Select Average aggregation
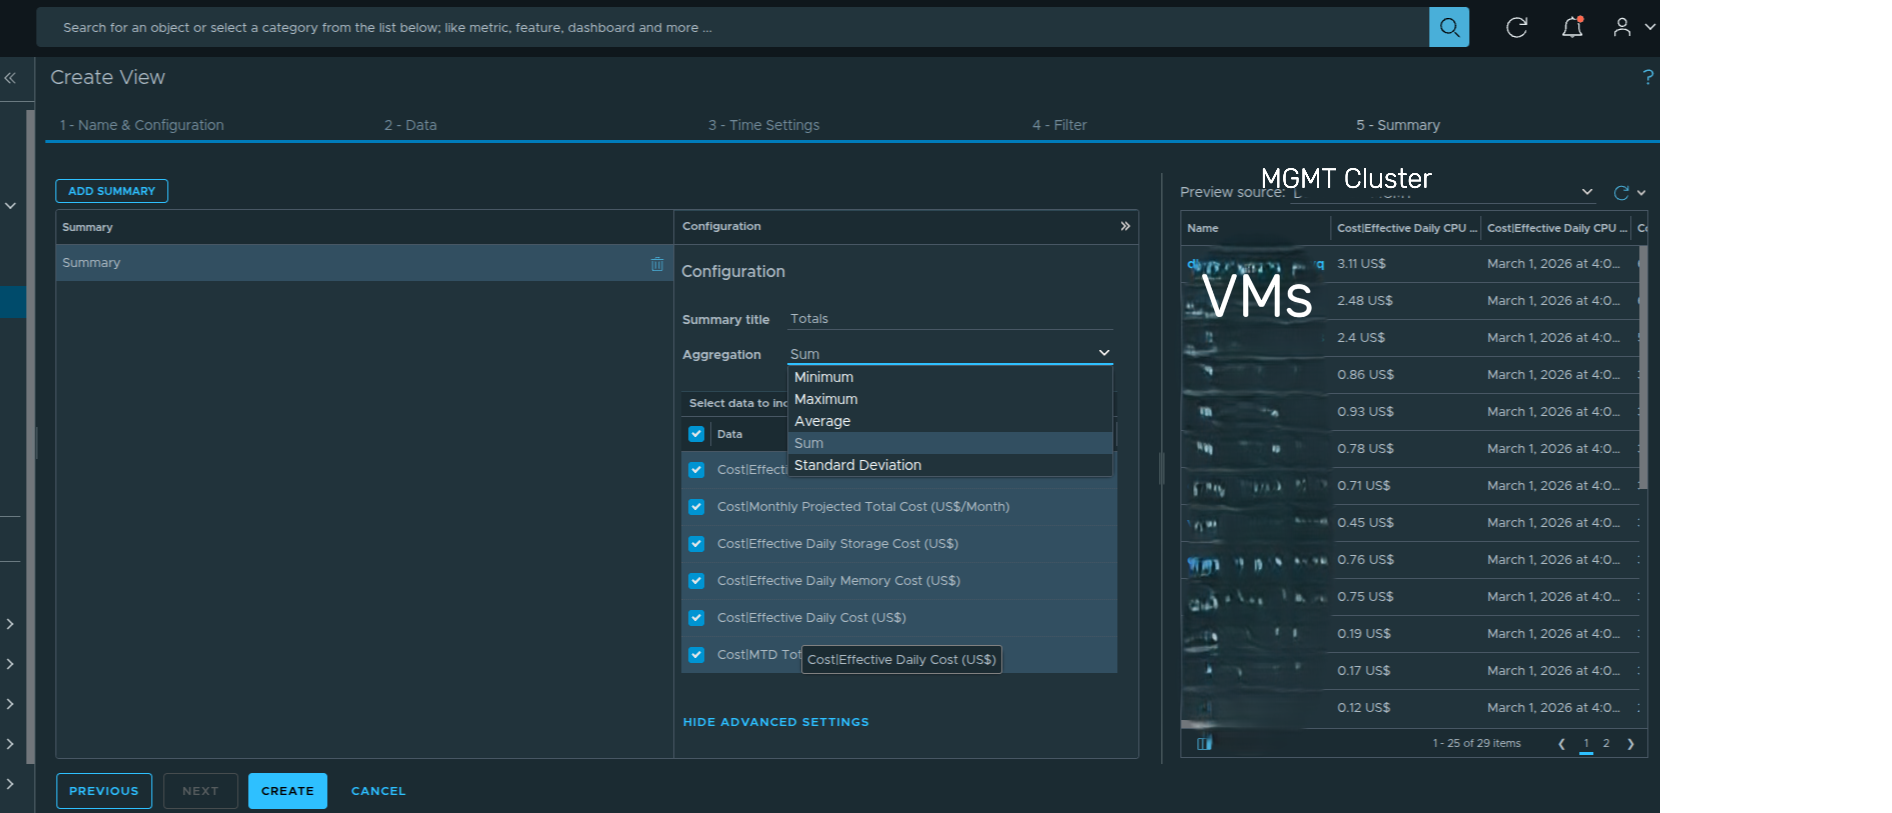Screen dimensions: 1892x813 [x=950, y=421]
